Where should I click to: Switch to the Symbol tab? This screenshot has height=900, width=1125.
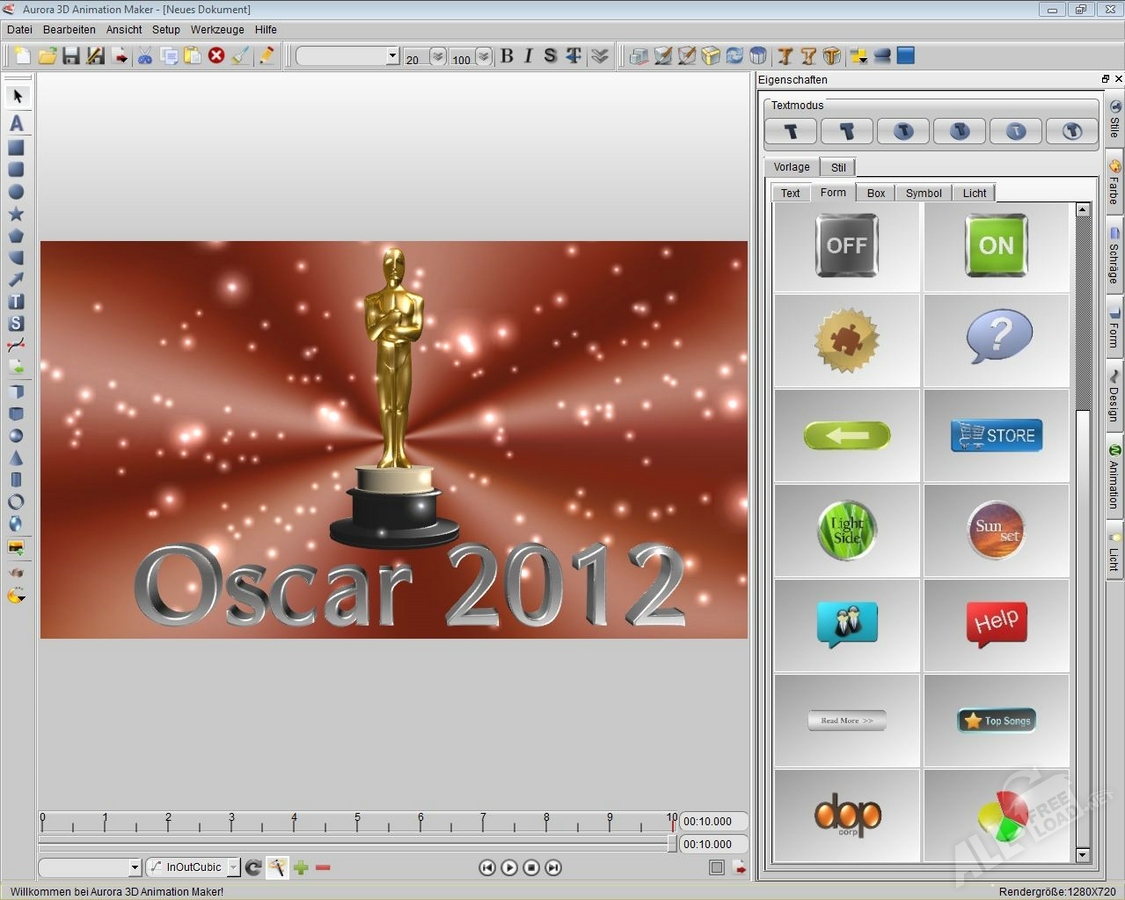tap(922, 192)
